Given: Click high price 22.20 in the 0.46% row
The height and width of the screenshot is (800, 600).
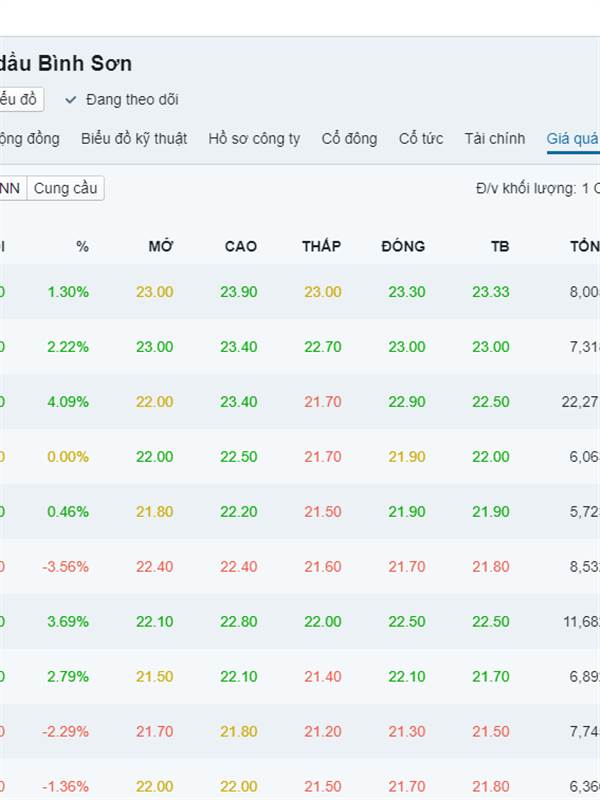Looking at the screenshot, I should point(239,512).
